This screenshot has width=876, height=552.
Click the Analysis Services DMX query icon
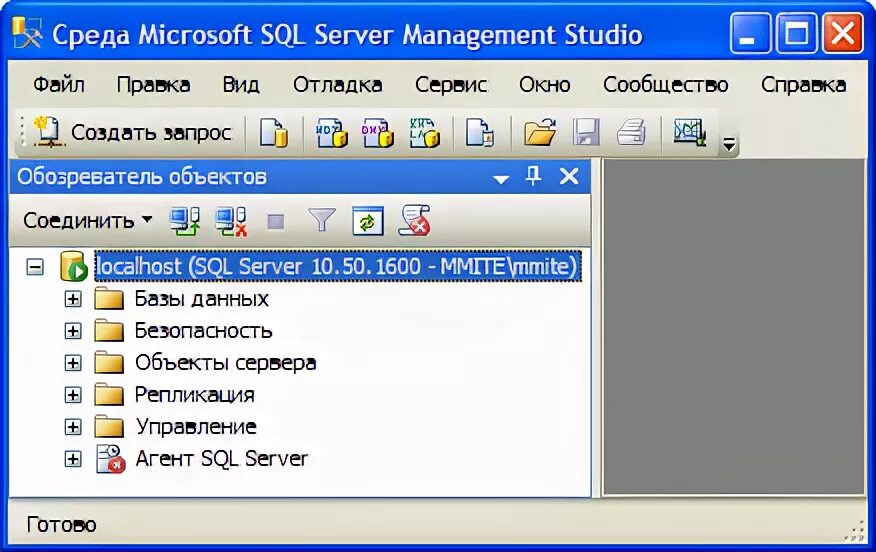tap(378, 132)
